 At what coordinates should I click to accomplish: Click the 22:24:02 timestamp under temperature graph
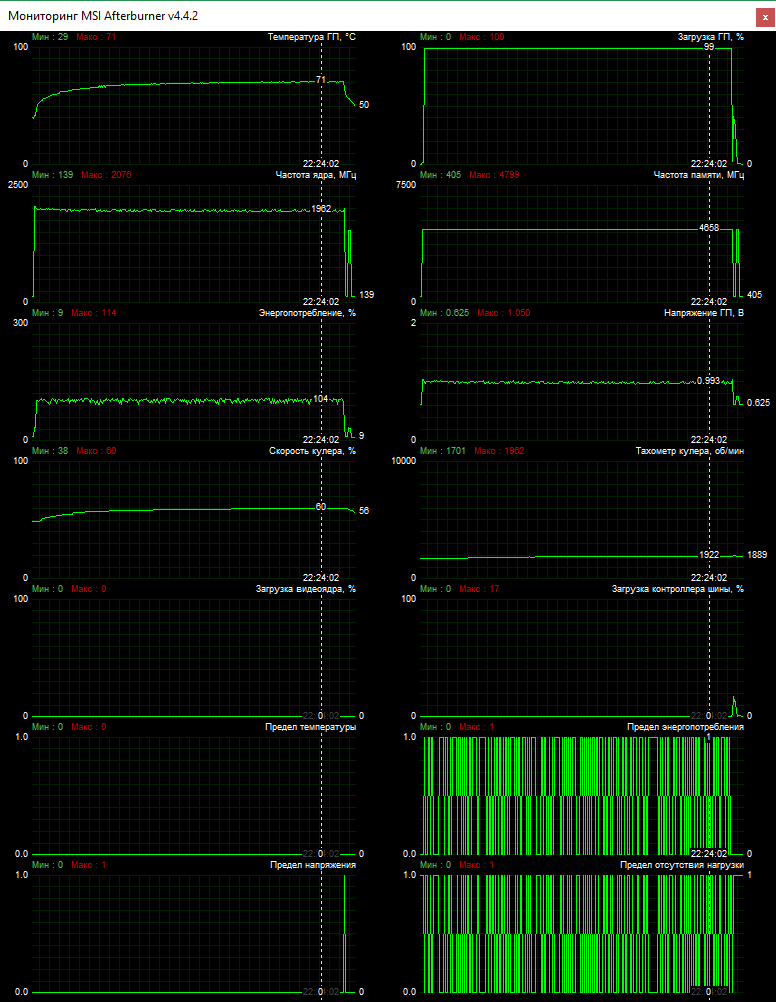click(321, 163)
